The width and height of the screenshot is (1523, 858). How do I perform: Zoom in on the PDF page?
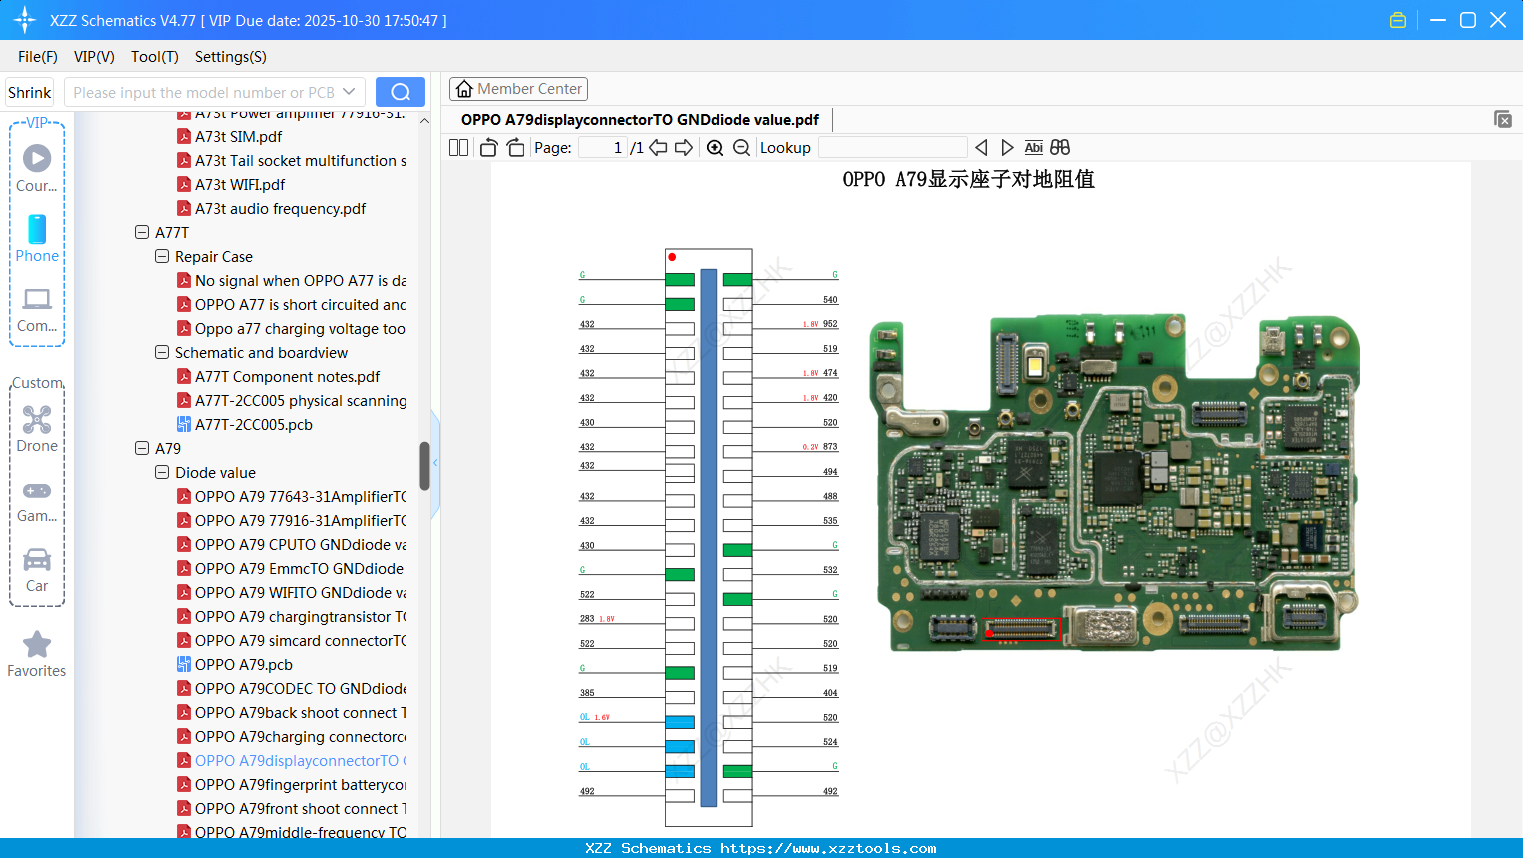(x=715, y=147)
